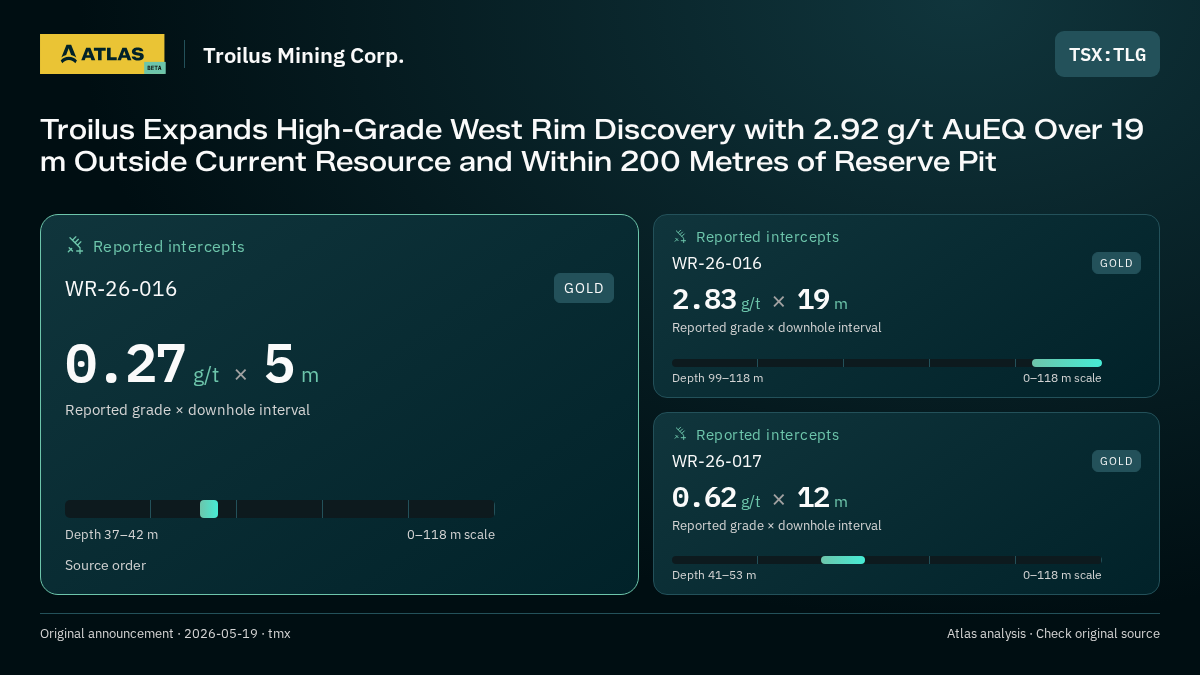
Task: Click '0–118 m scale' in the large card
Action: click(x=451, y=535)
